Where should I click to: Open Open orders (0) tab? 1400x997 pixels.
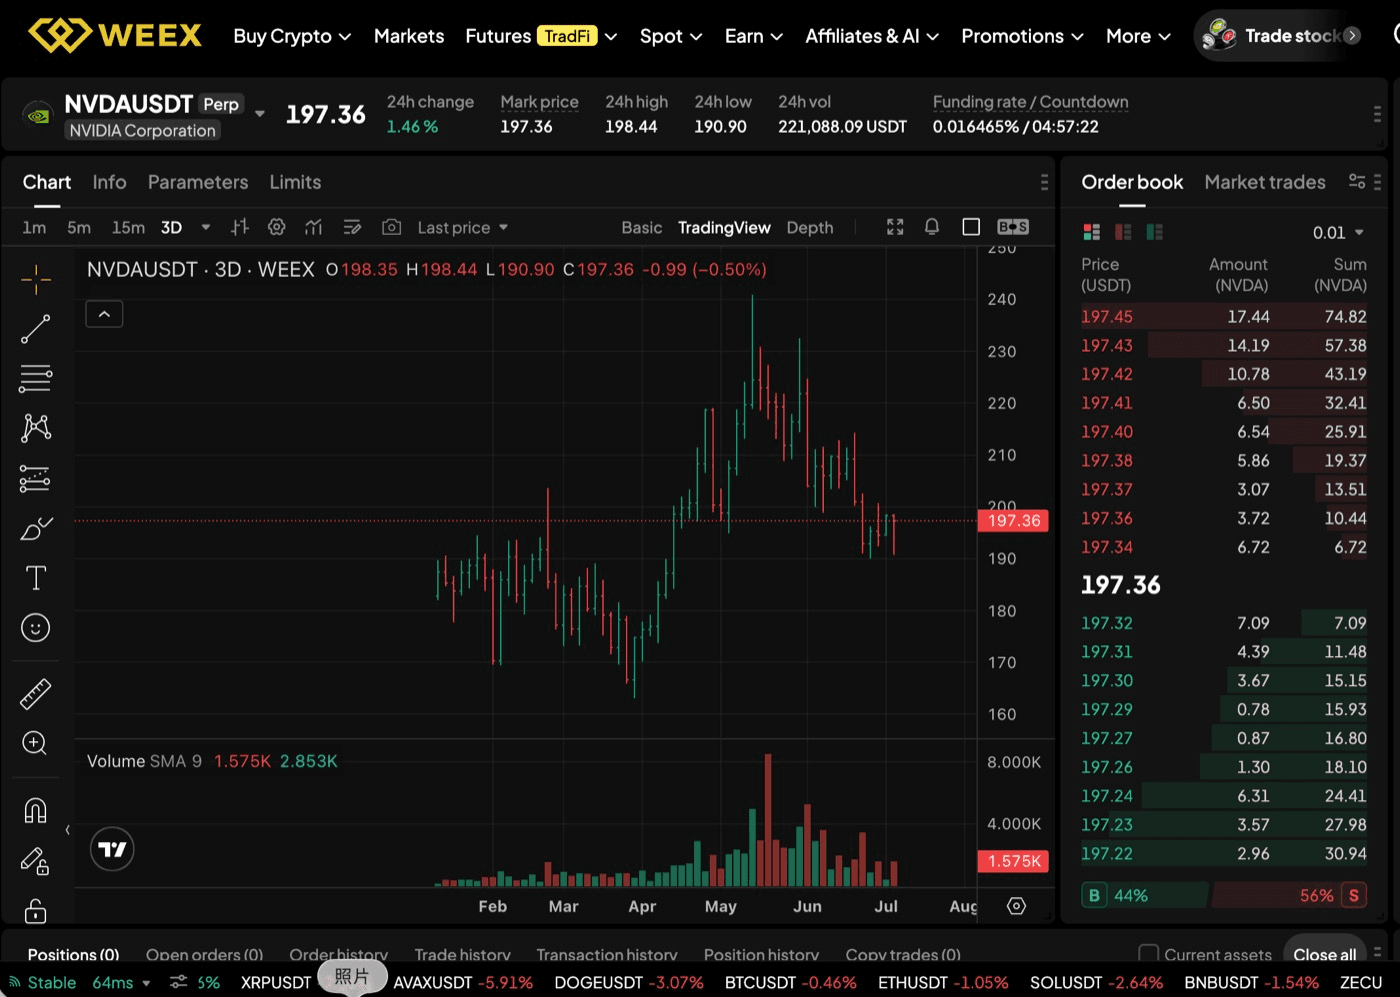[204, 954]
